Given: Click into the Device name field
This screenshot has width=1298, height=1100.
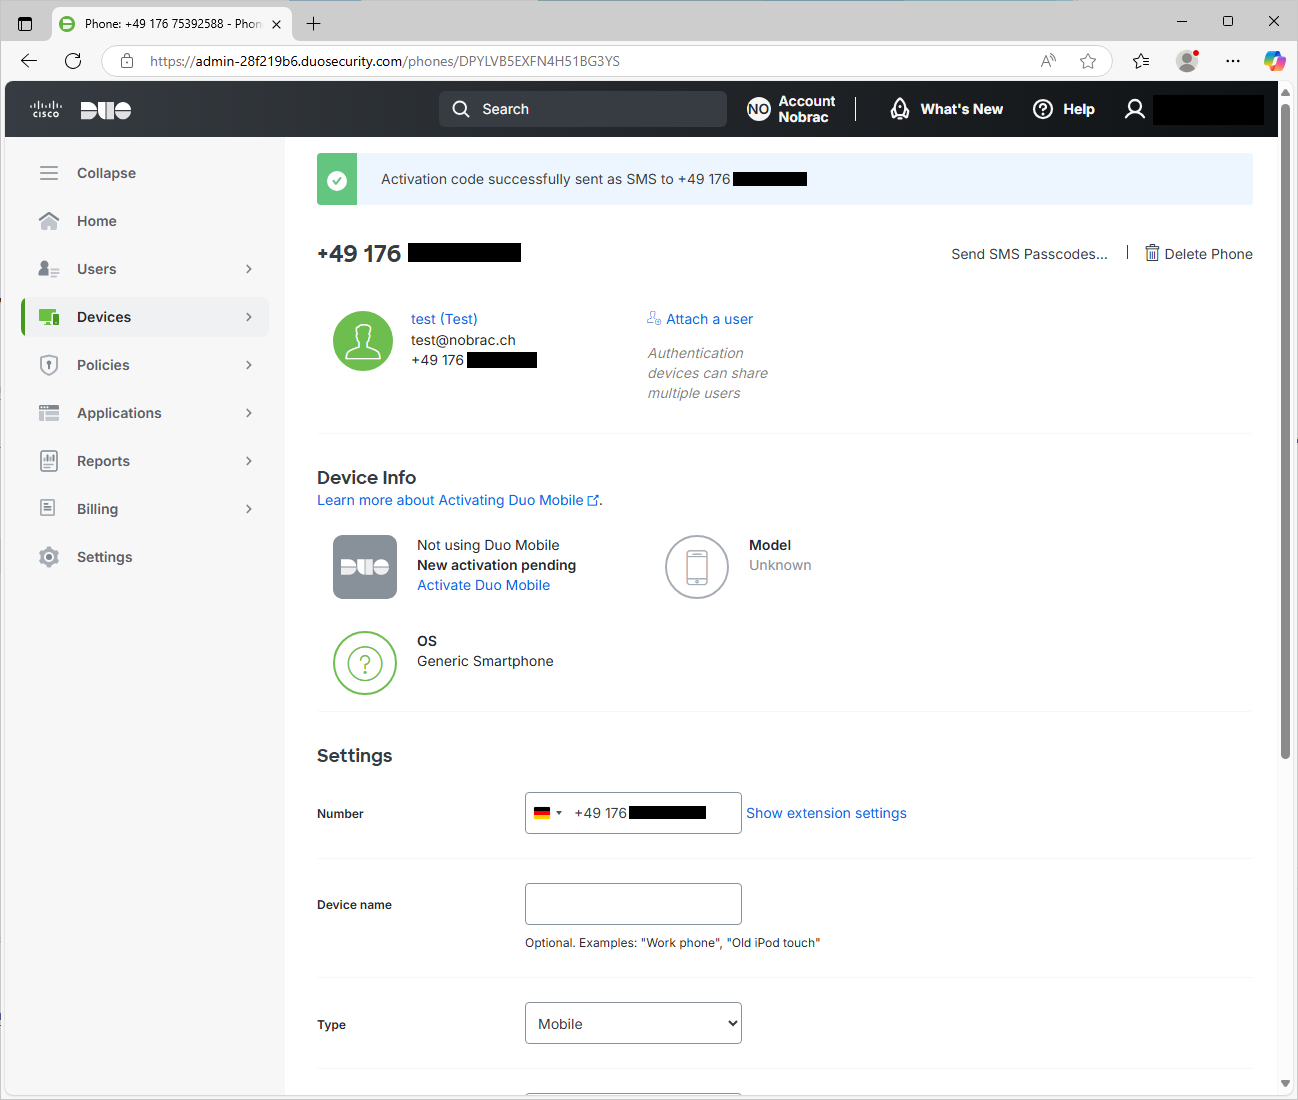Looking at the screenshot, I should [x=633, y=904].
